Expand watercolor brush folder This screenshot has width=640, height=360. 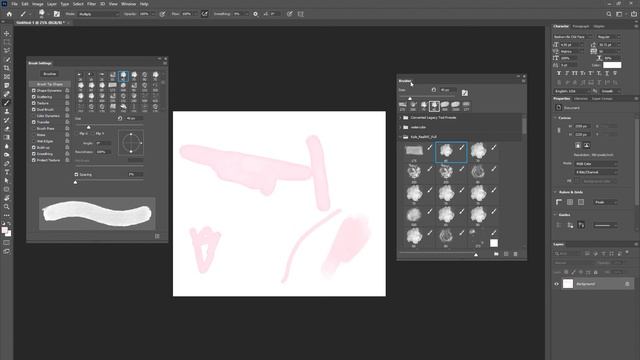pyautogui.click(x=401, y=127)
